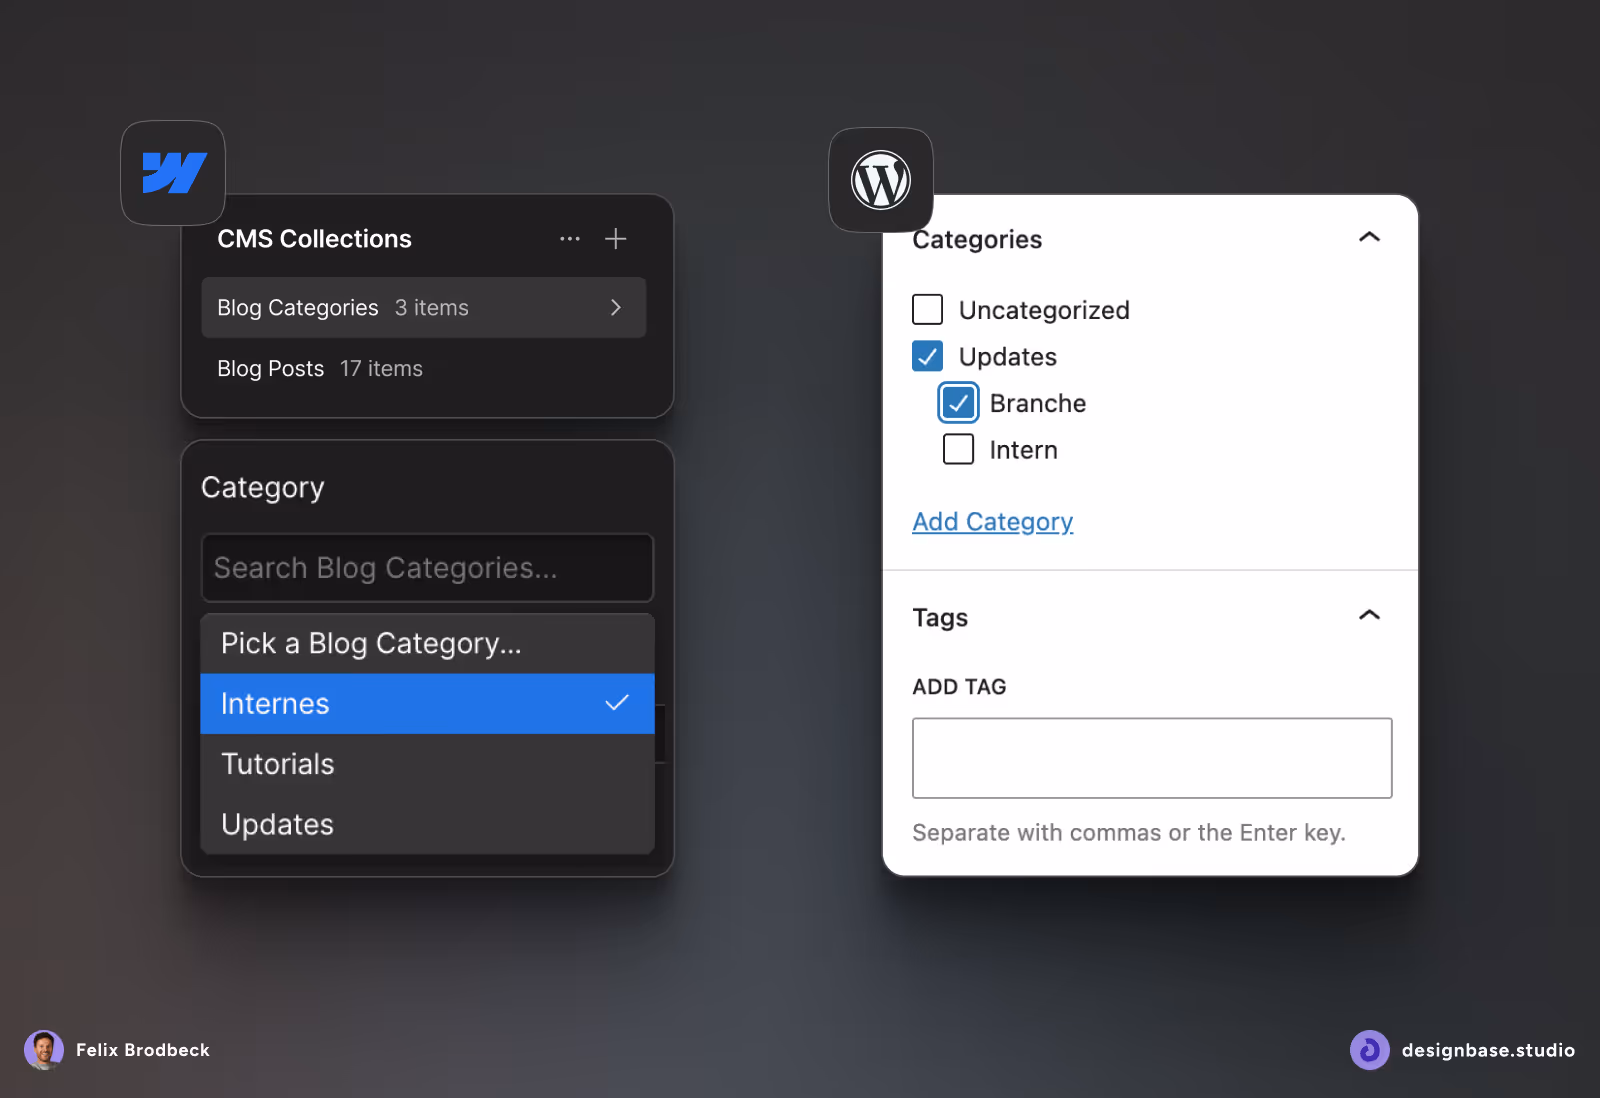Open the CMS Collections more options menu

point(569,239)
